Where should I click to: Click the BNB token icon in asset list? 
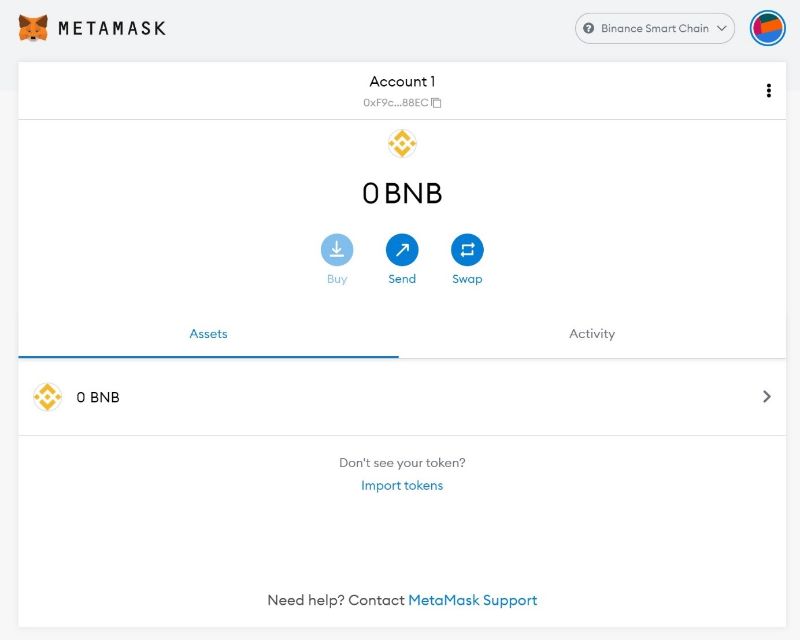pos(47,397)
